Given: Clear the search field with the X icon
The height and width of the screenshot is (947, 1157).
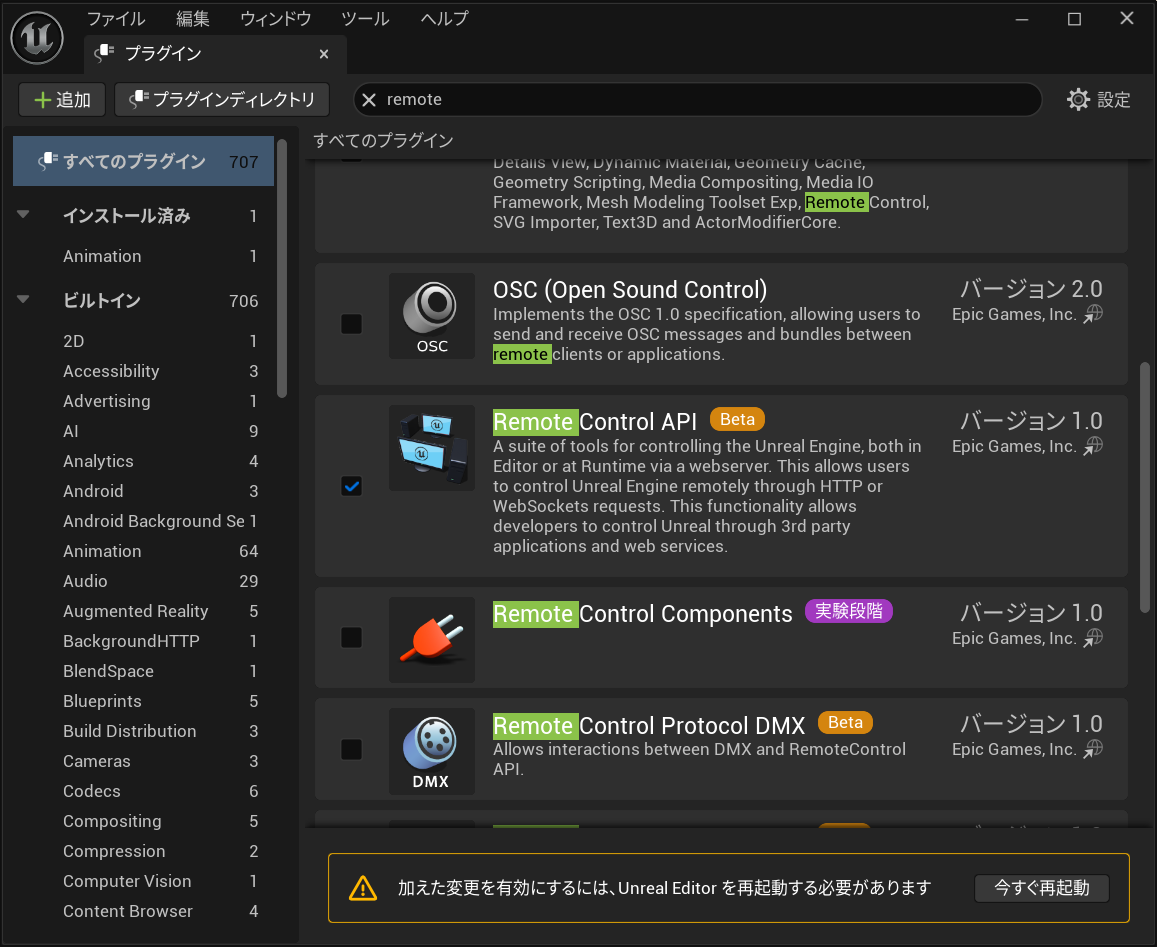Looking at the screenshot, I should click(x=369, y=100).
